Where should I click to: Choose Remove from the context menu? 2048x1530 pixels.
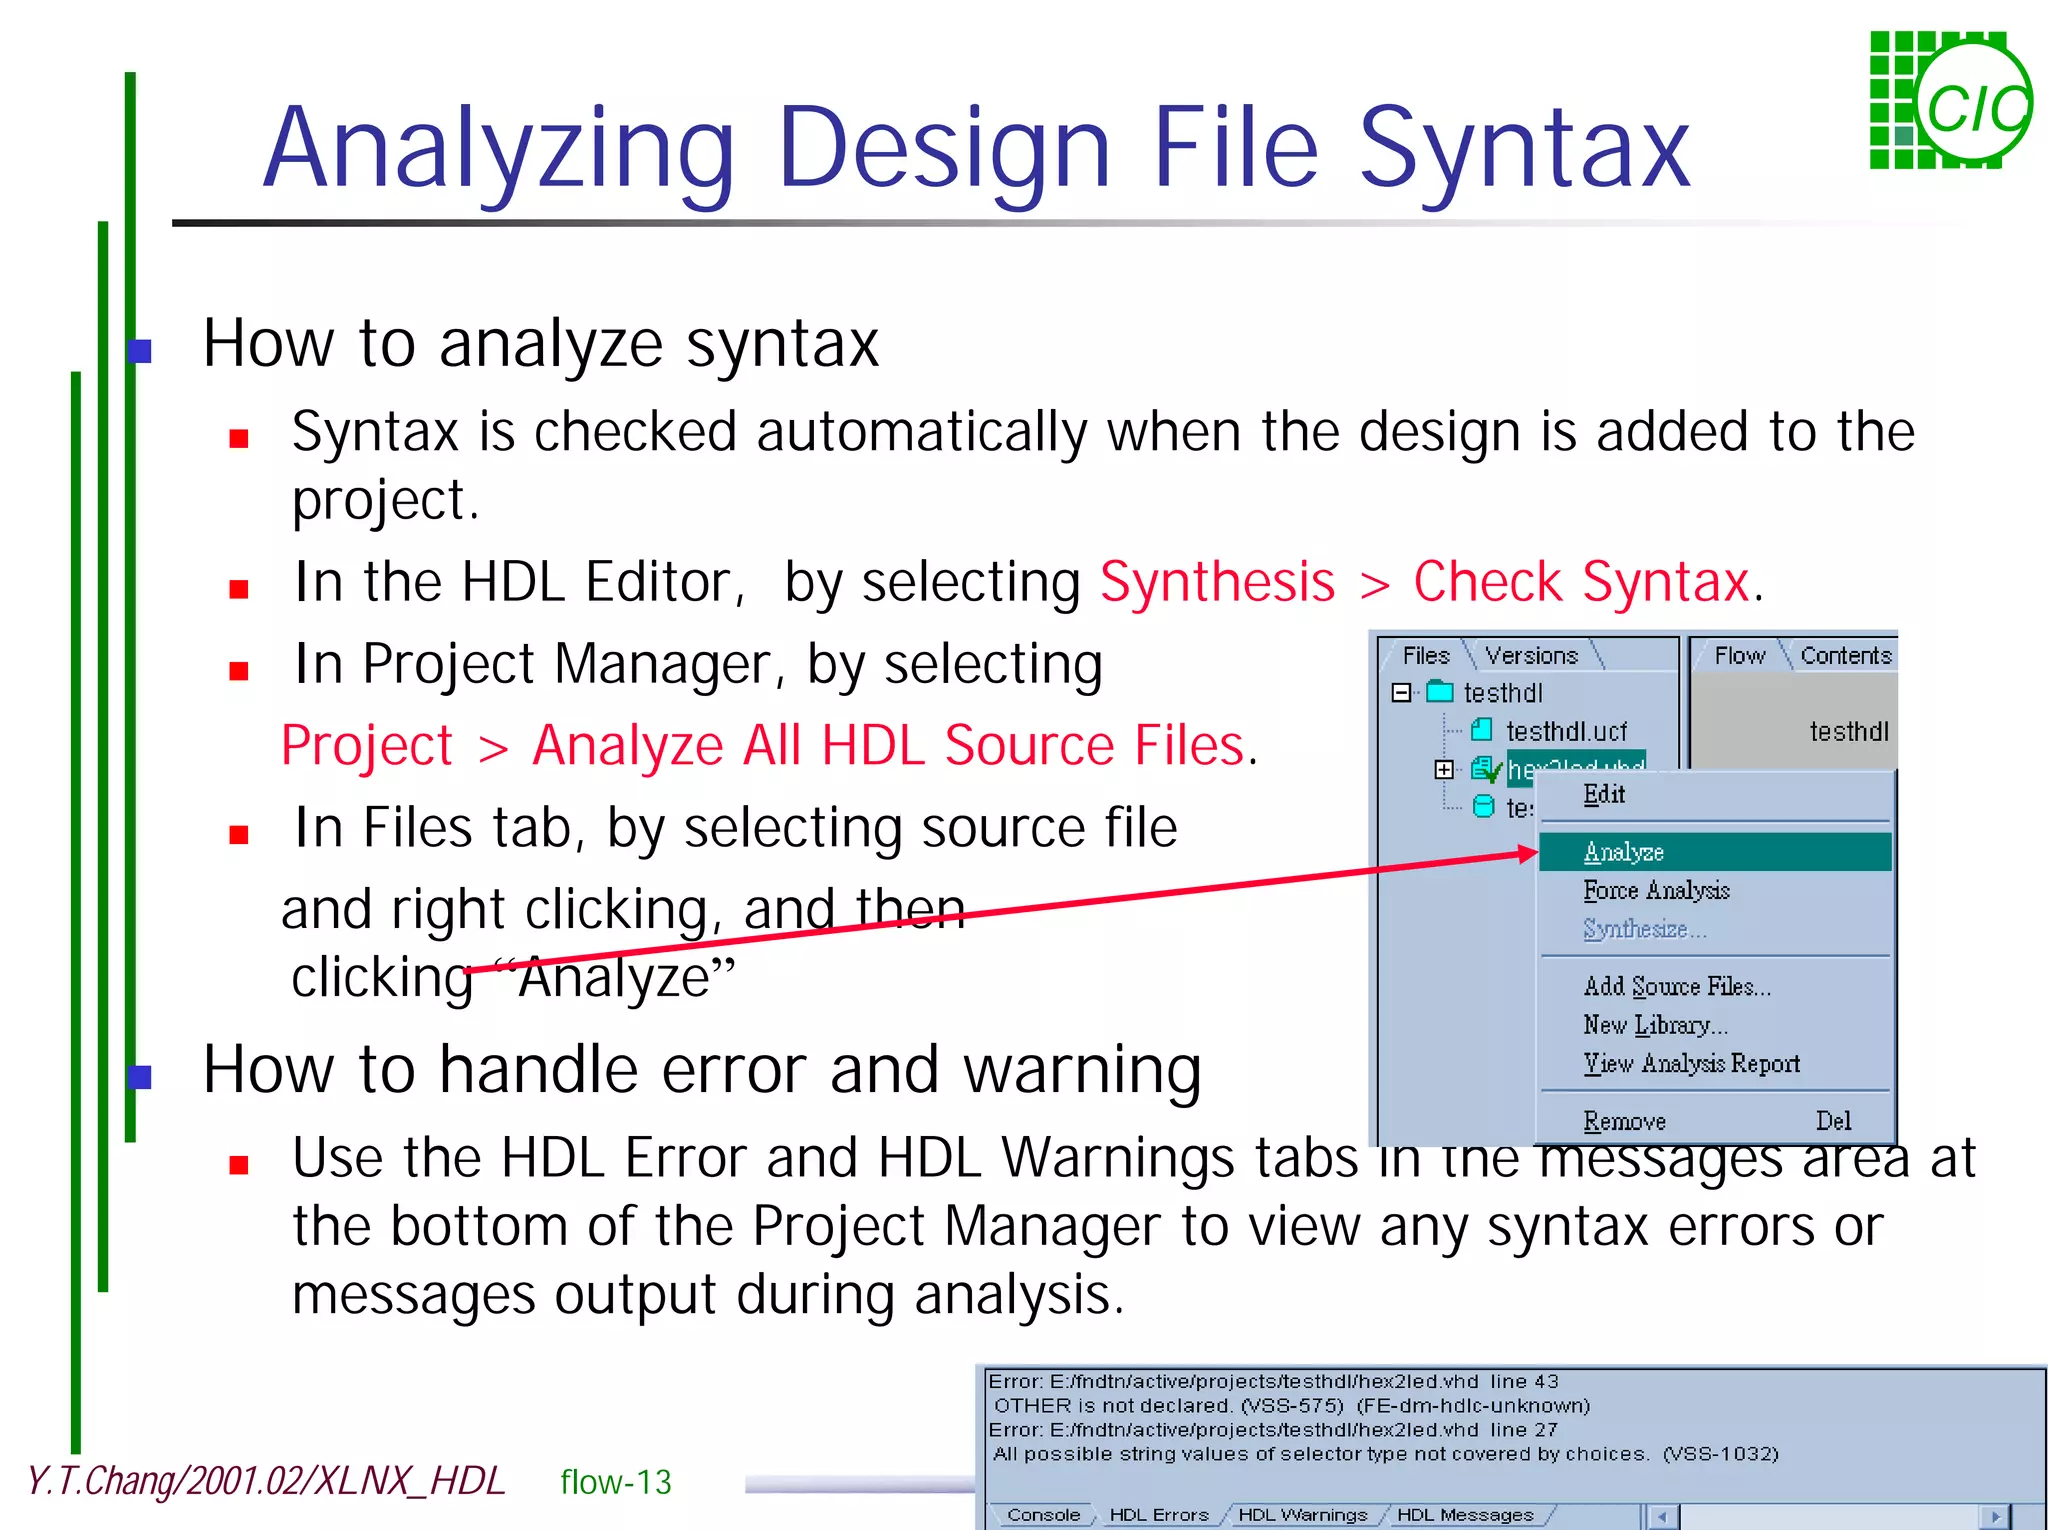click(x=1715, y=1121)
